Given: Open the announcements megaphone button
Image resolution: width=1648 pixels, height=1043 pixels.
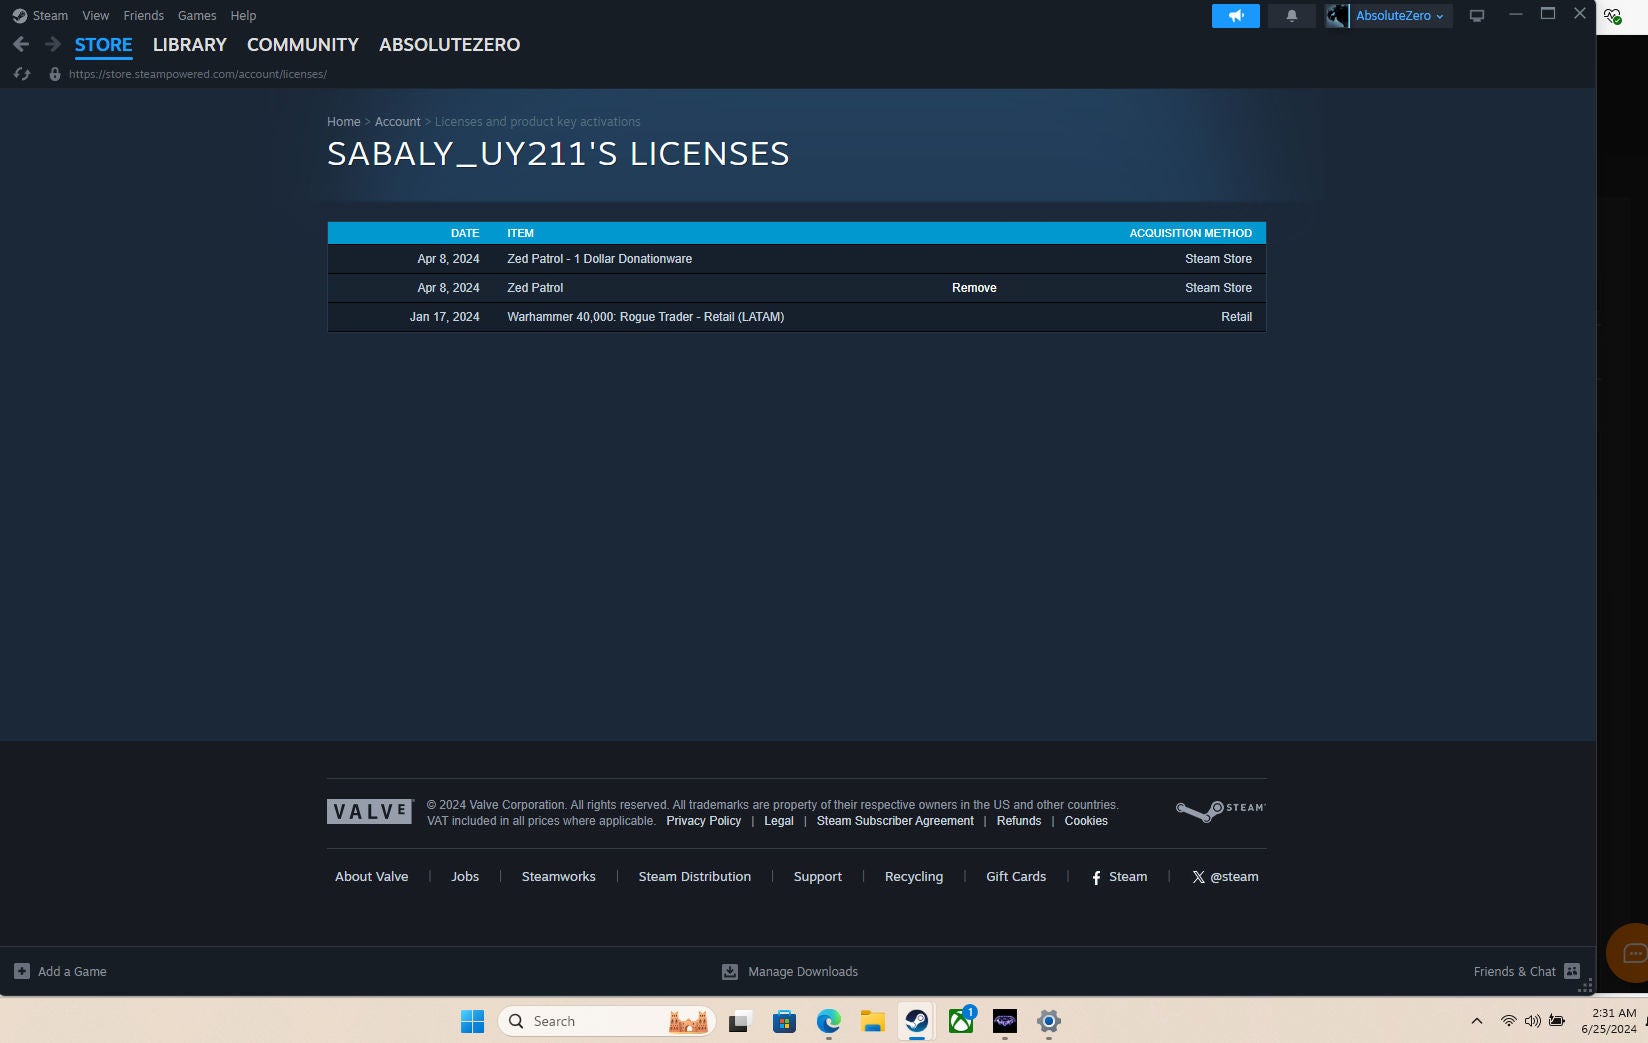Looking at the screenshot, I should pyautogui.click(x=1235, y=16).
